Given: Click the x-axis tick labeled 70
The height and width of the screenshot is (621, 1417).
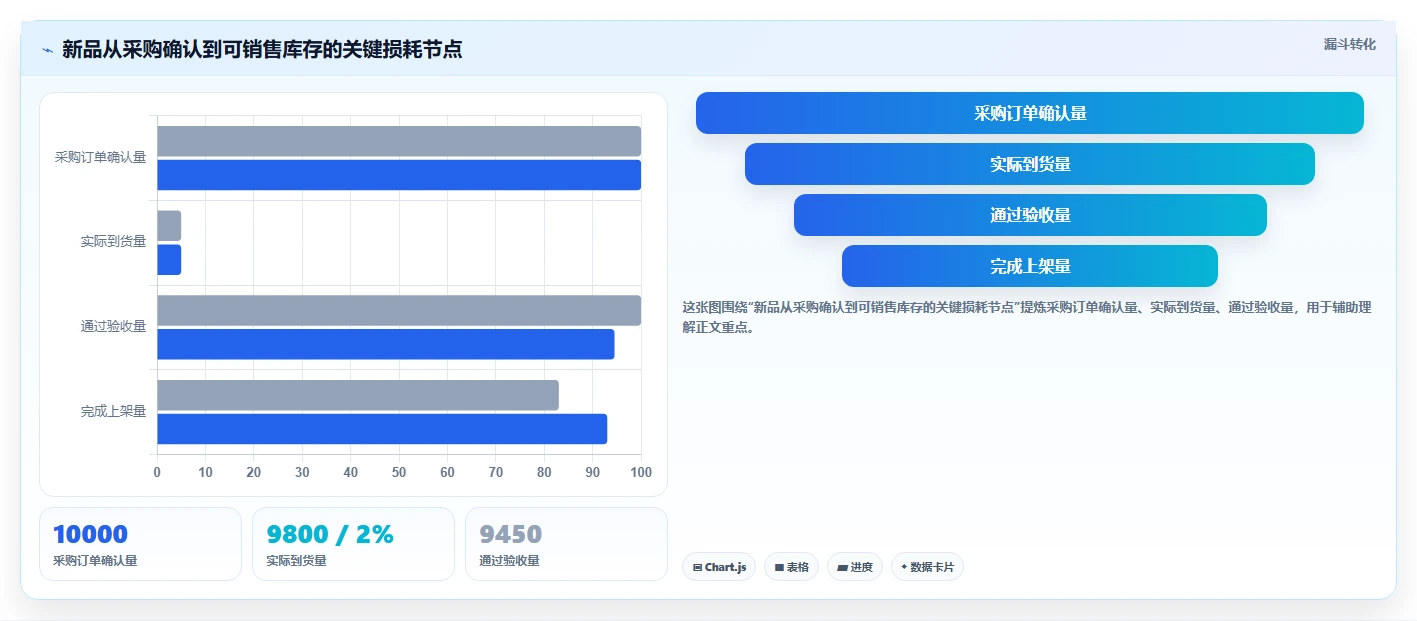Looking at the screenshot, I should tap(496, 472).
